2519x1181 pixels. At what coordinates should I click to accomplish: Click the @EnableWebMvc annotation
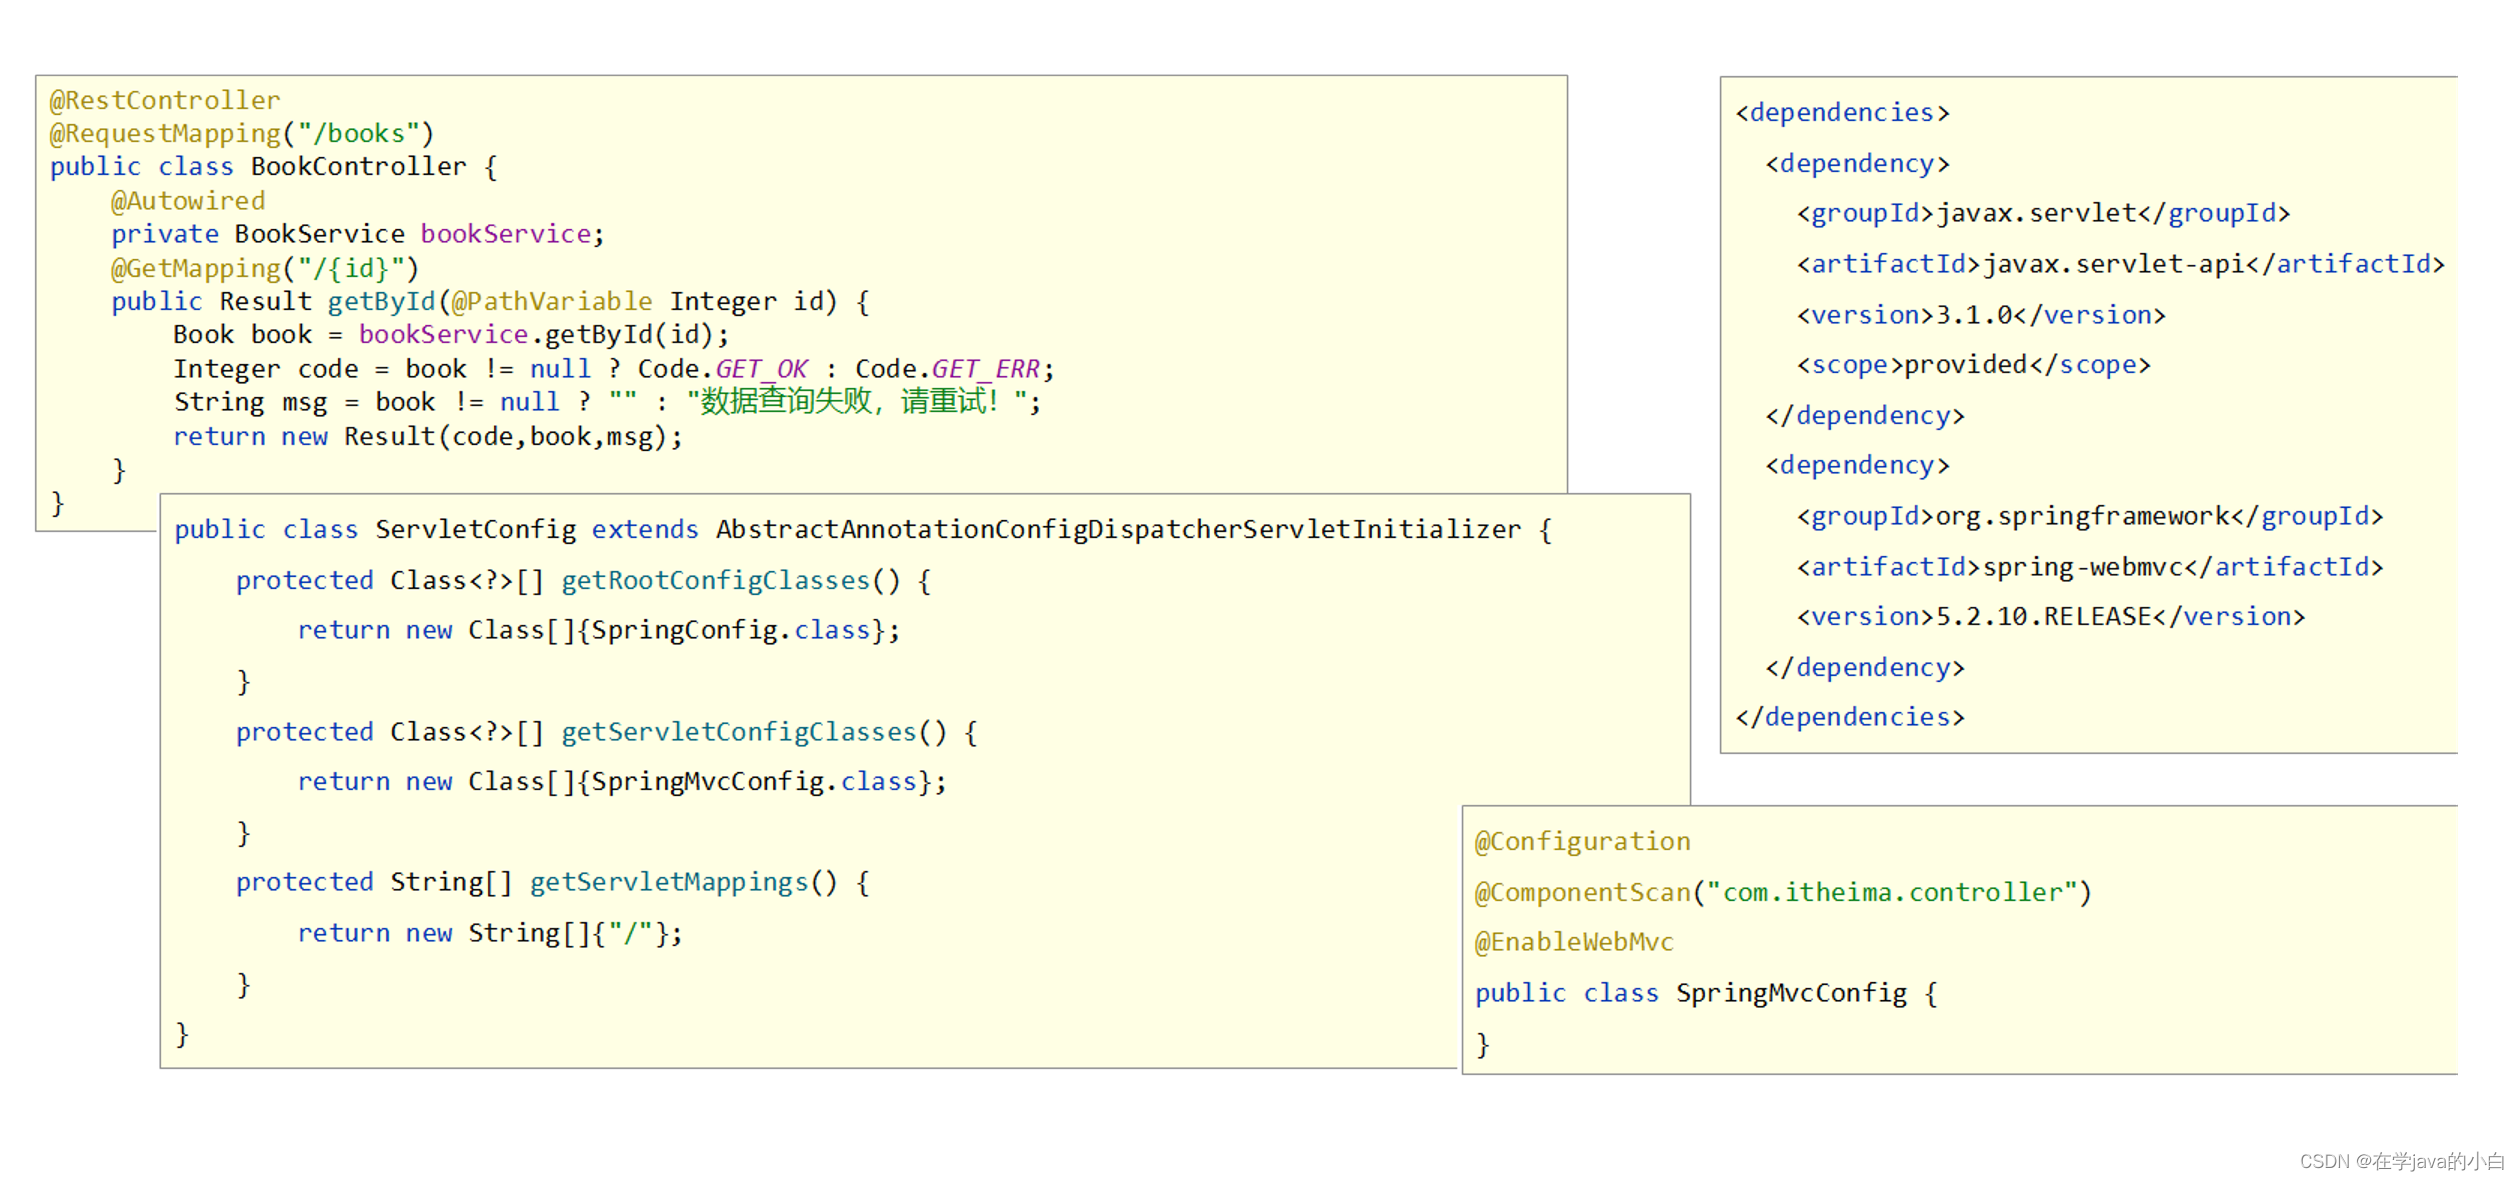point(1573,942)
